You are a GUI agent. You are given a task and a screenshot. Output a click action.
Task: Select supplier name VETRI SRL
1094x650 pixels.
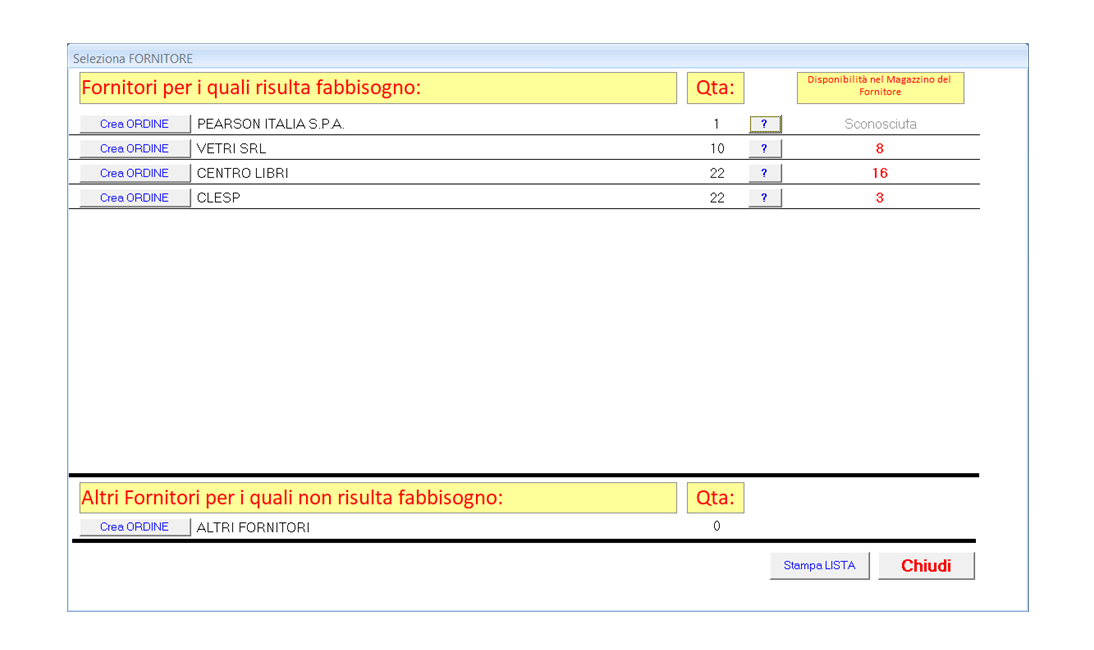[231, 149]
